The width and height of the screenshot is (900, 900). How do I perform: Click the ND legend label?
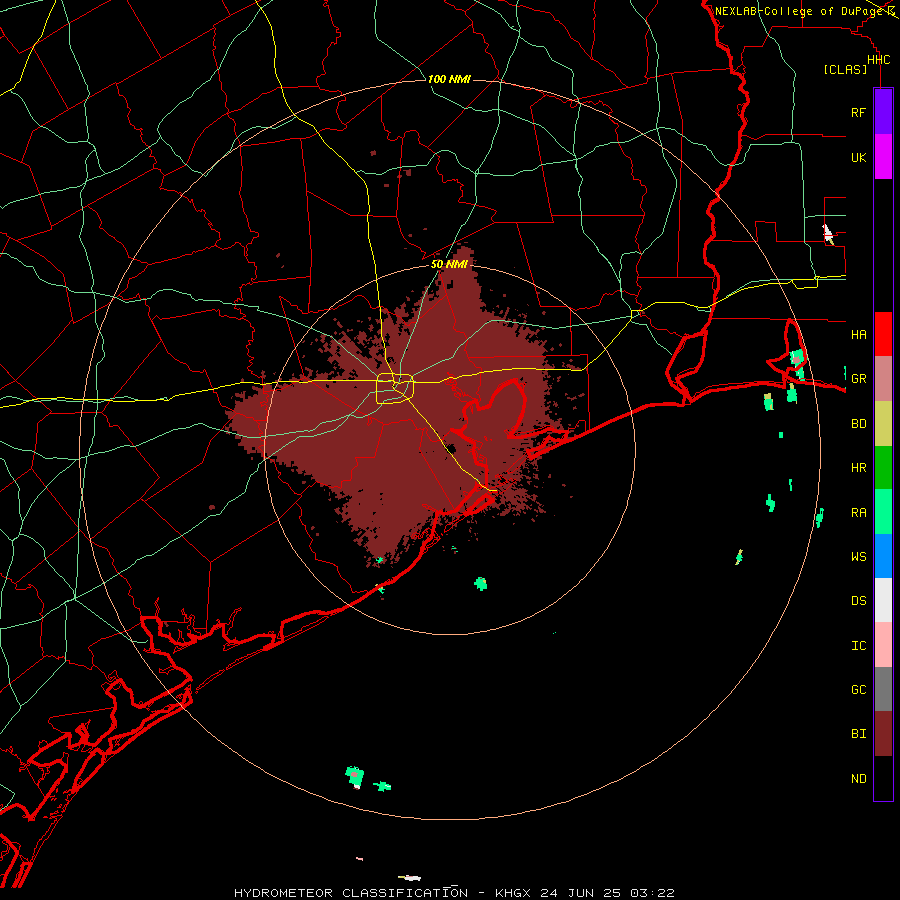[x=858, y=778]
